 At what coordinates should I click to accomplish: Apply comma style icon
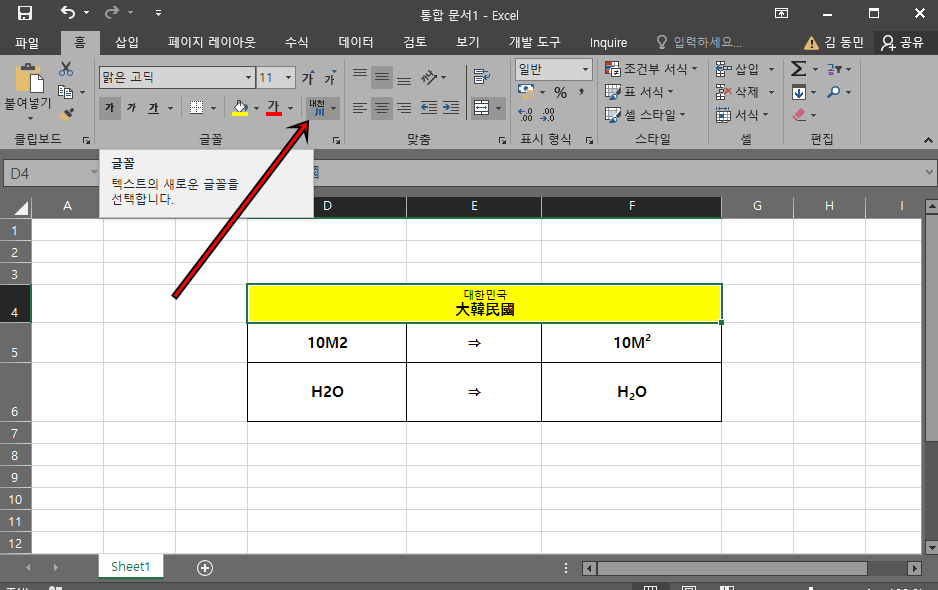(x=581, y=92)
